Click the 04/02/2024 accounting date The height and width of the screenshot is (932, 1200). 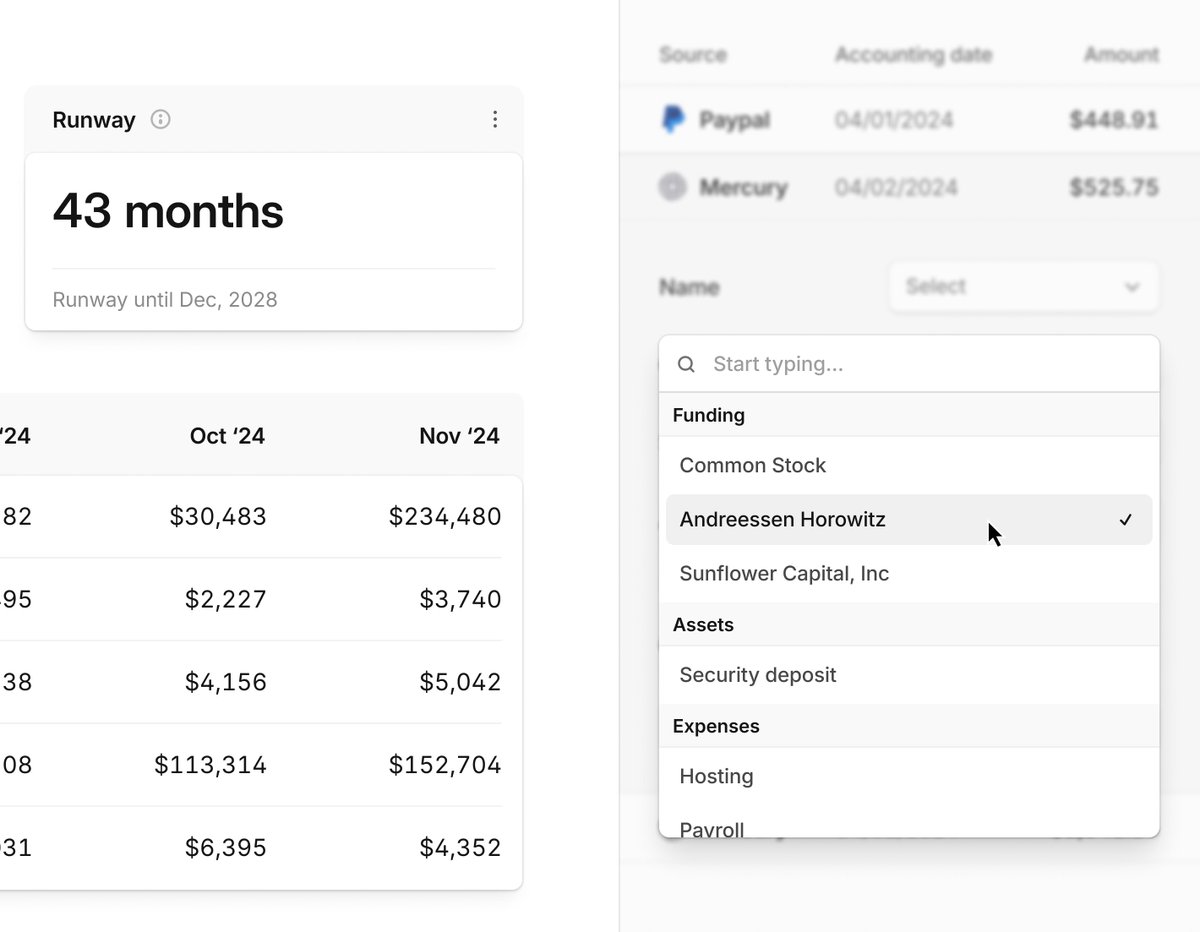click(896, 187)
